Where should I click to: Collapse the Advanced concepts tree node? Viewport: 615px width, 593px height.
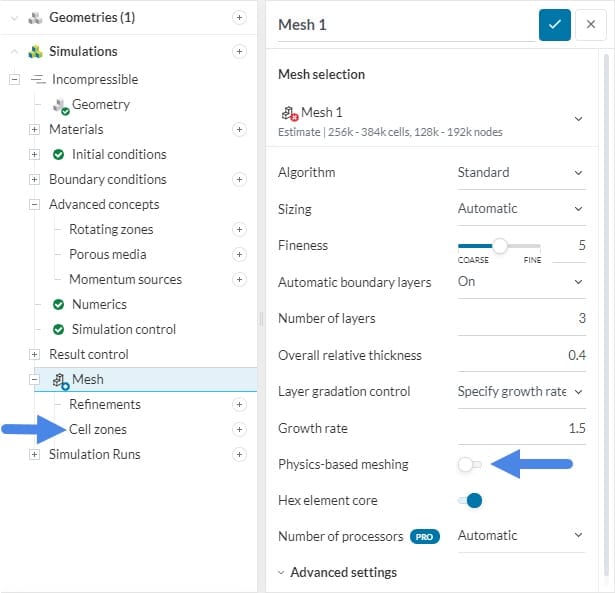click(34, 204)
